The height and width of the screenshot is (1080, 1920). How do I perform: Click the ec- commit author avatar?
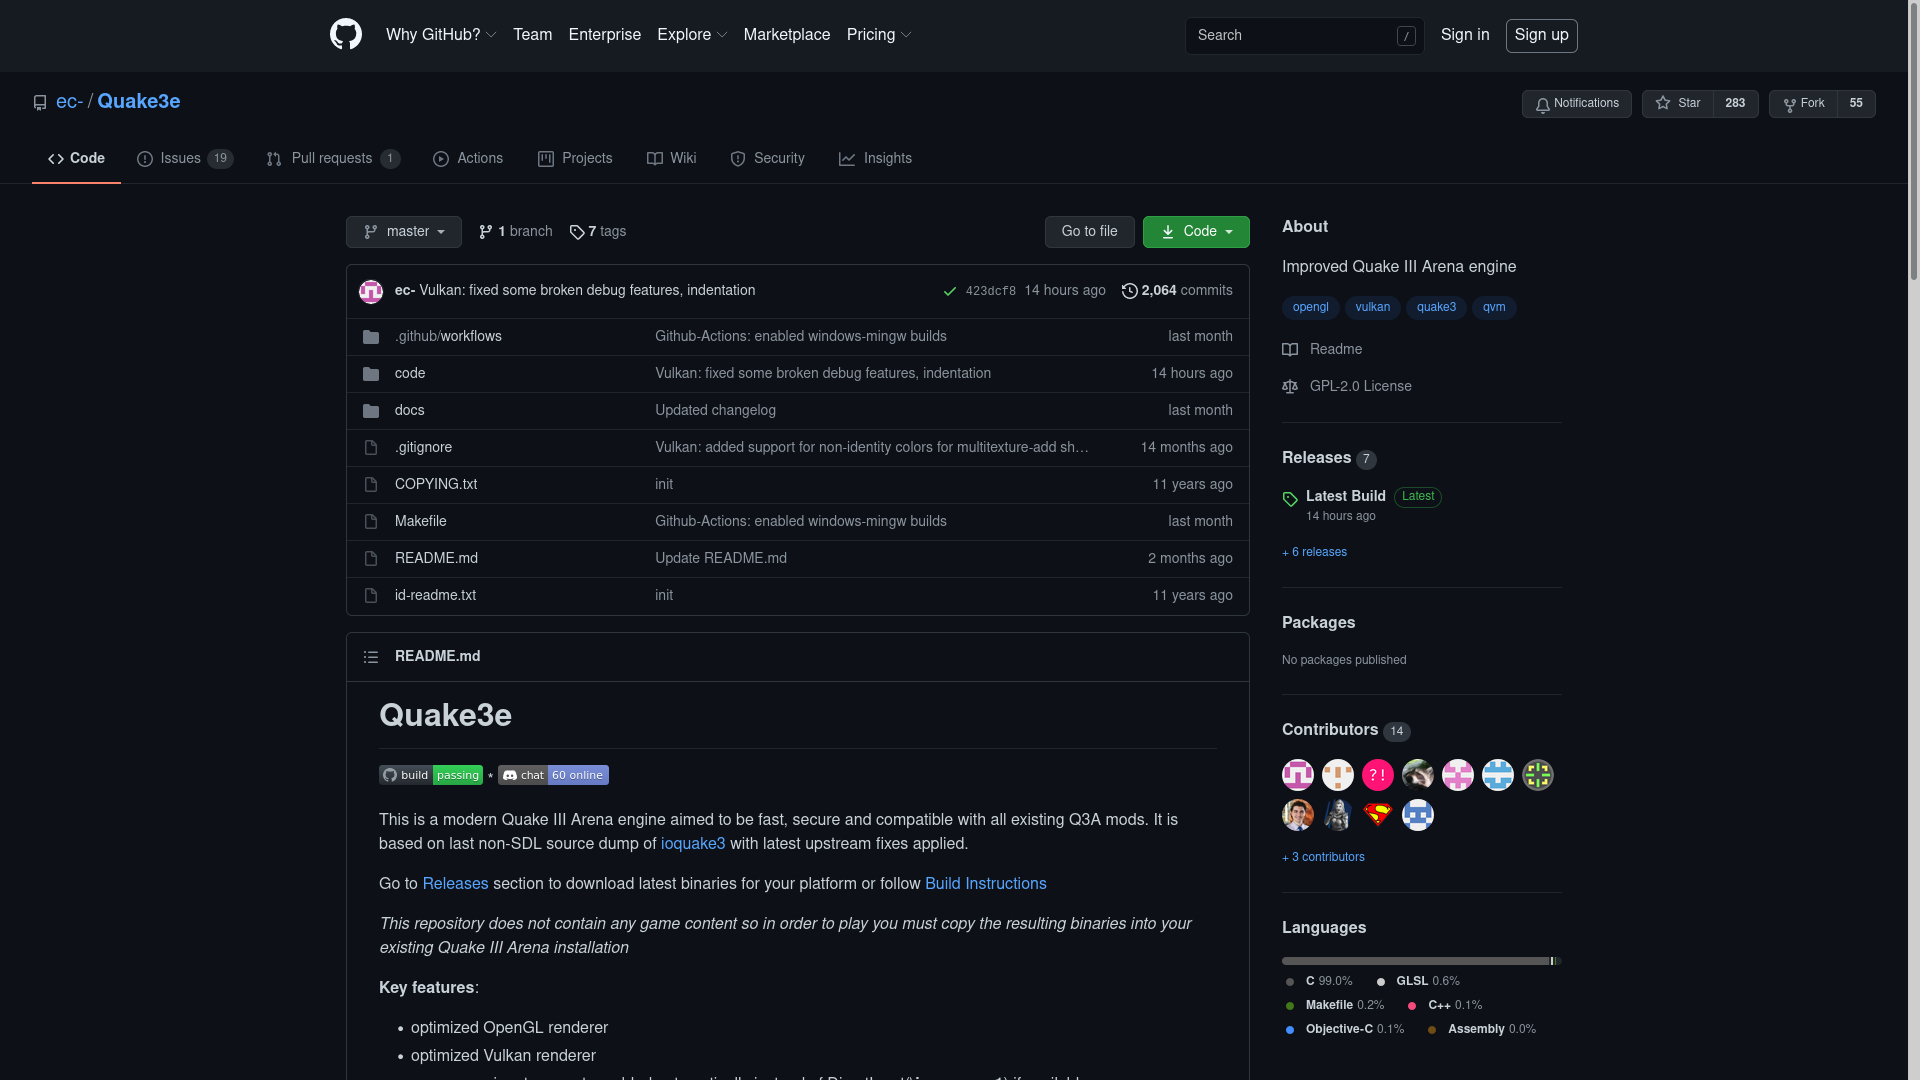coord(371,291)
